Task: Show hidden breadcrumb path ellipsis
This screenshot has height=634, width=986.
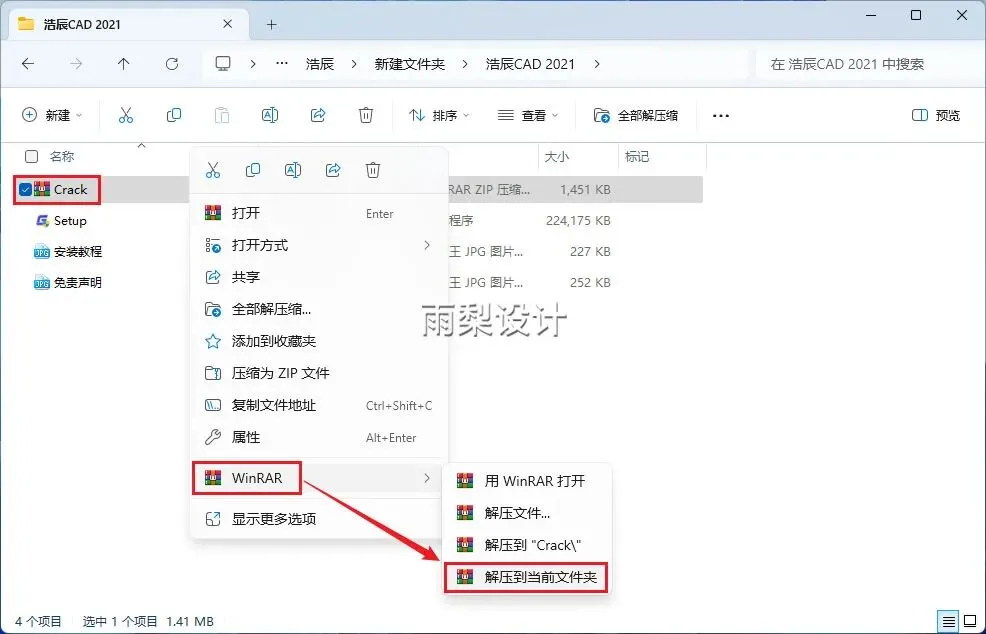Action: [x=282, y=64]
